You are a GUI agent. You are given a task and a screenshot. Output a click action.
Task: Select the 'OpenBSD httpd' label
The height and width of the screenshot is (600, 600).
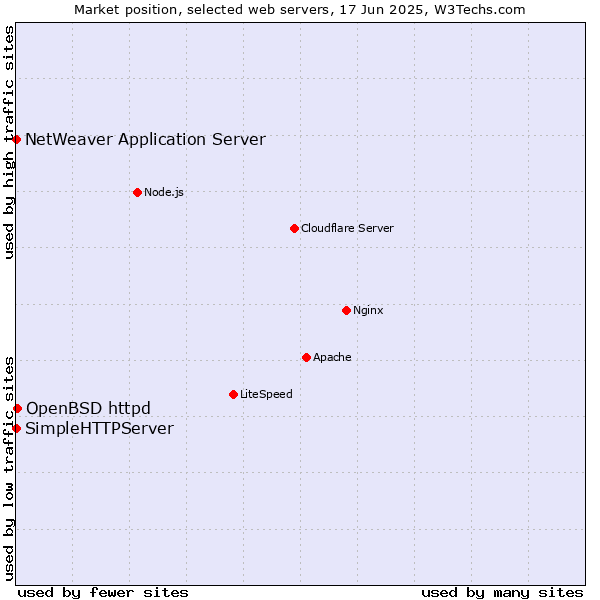88,408
